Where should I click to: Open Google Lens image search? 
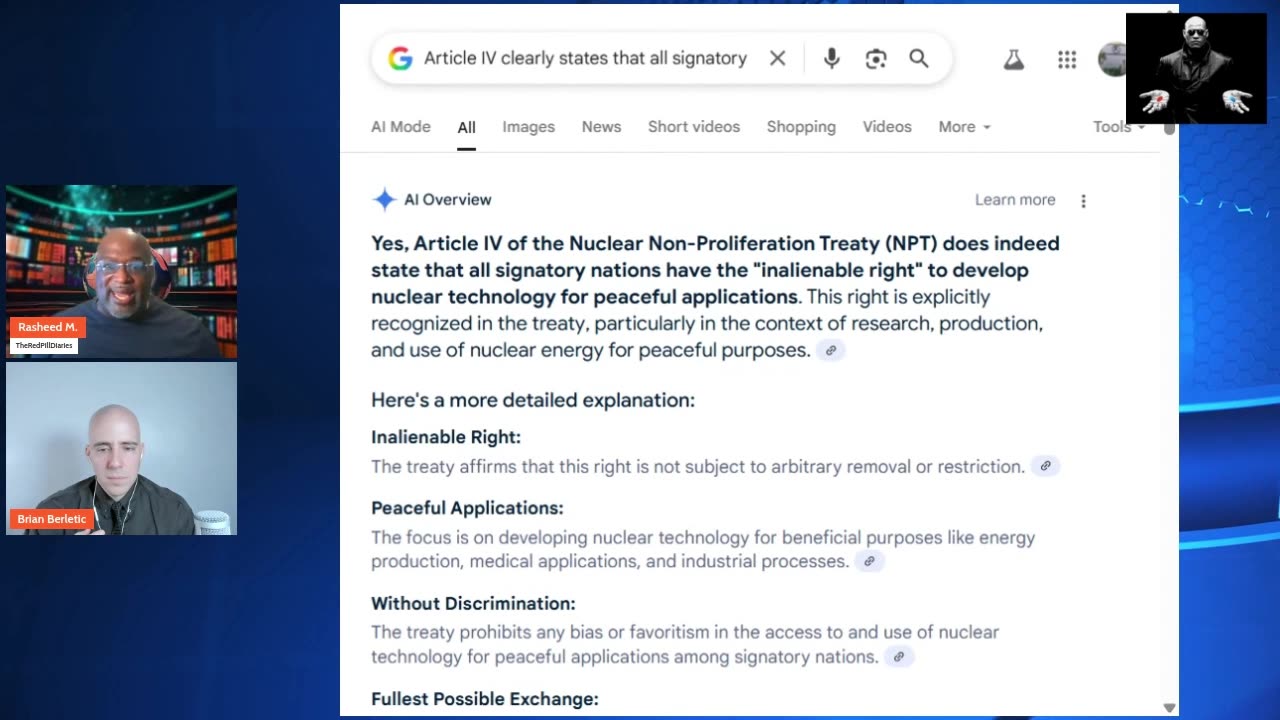click(x=876, y=59)
